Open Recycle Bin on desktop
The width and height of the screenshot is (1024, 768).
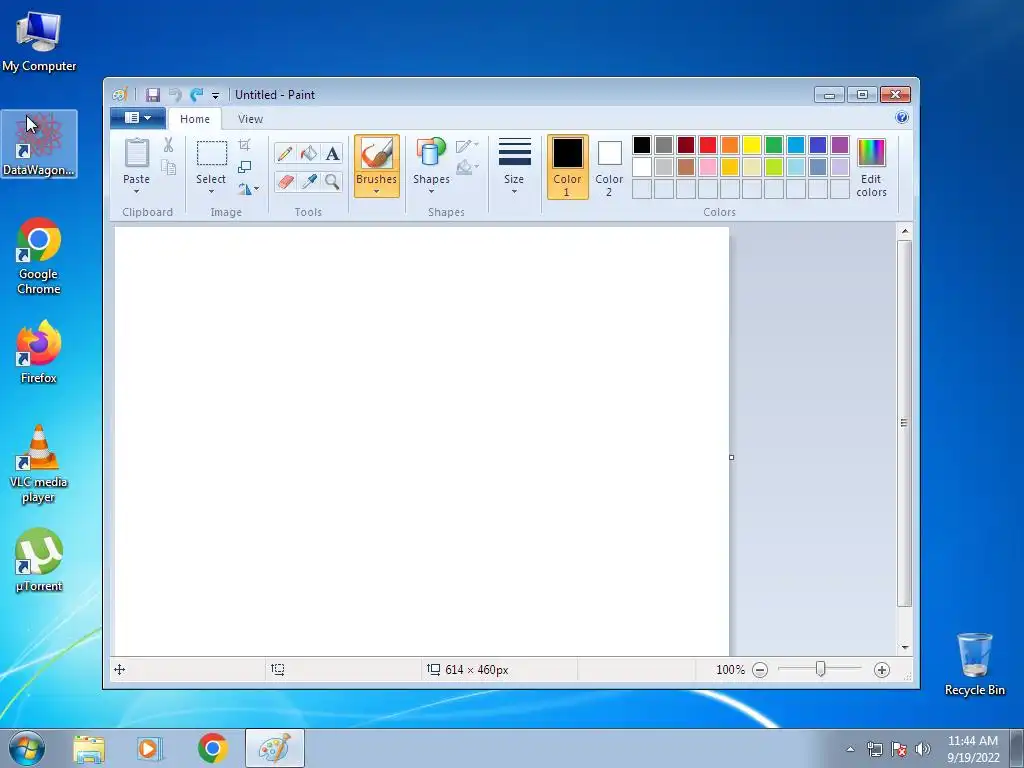point(974,664)
